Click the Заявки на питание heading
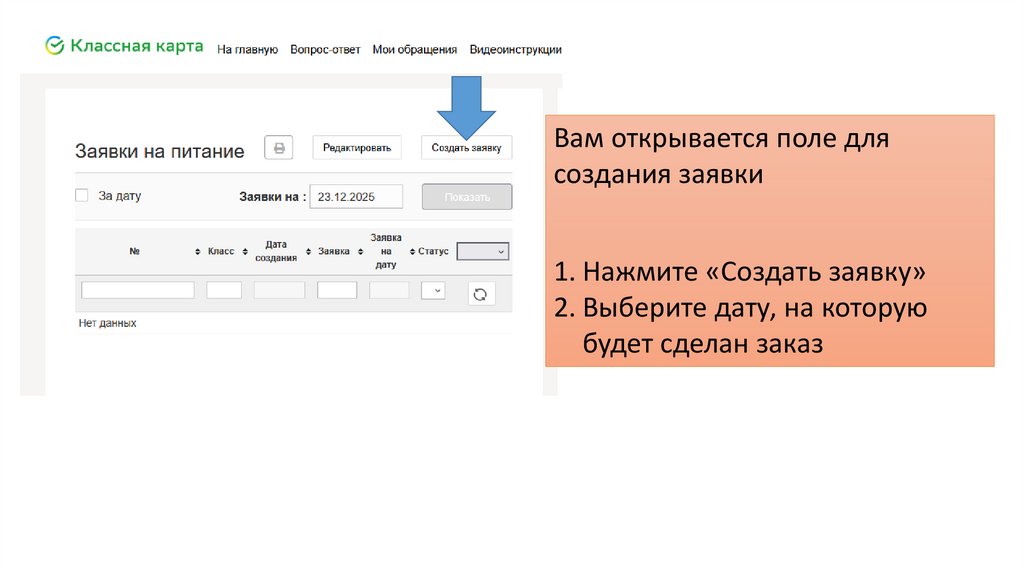The height and width of the screenshot is (574, 1024). pos(160,151)
